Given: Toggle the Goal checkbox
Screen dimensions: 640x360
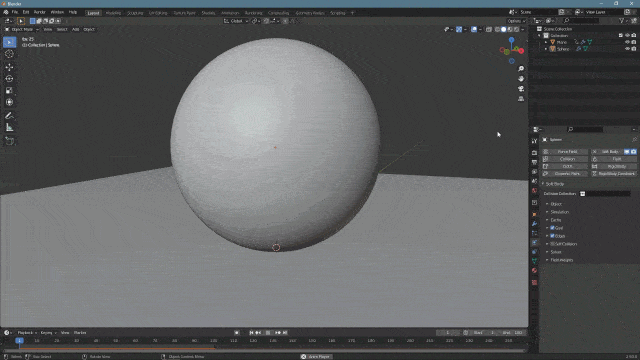Looking at the screenshot, I should (x=552, y=228).
